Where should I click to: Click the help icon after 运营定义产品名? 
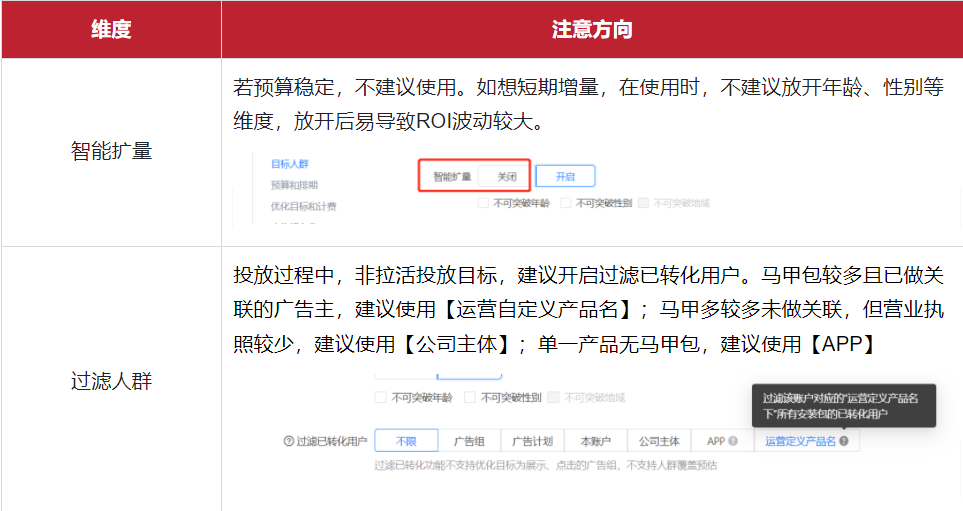(844, 441)
